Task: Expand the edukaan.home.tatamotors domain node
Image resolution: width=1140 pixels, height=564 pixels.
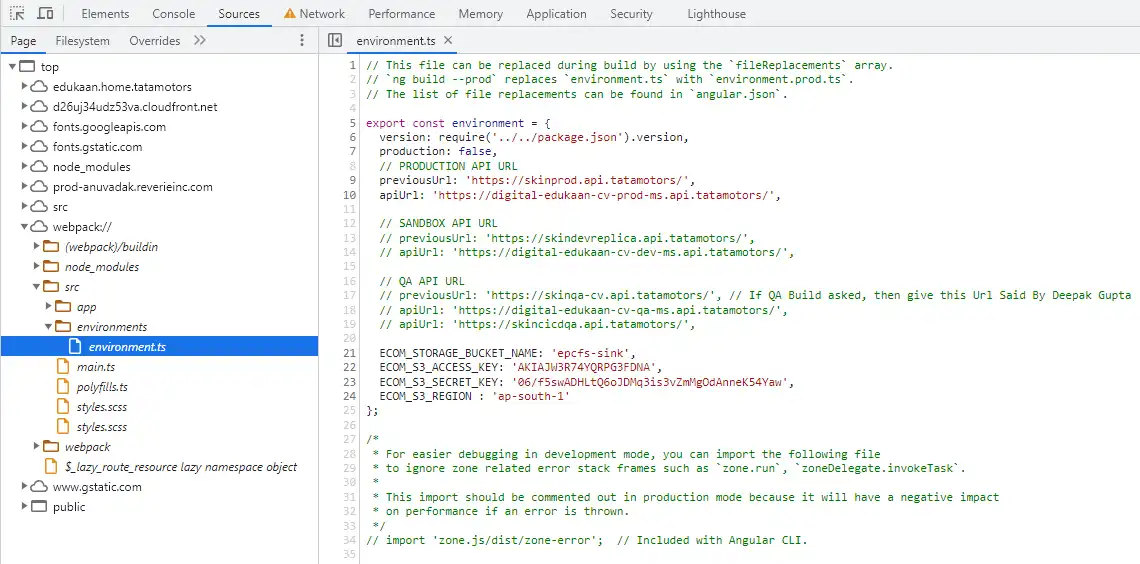Action: (25, 87)
